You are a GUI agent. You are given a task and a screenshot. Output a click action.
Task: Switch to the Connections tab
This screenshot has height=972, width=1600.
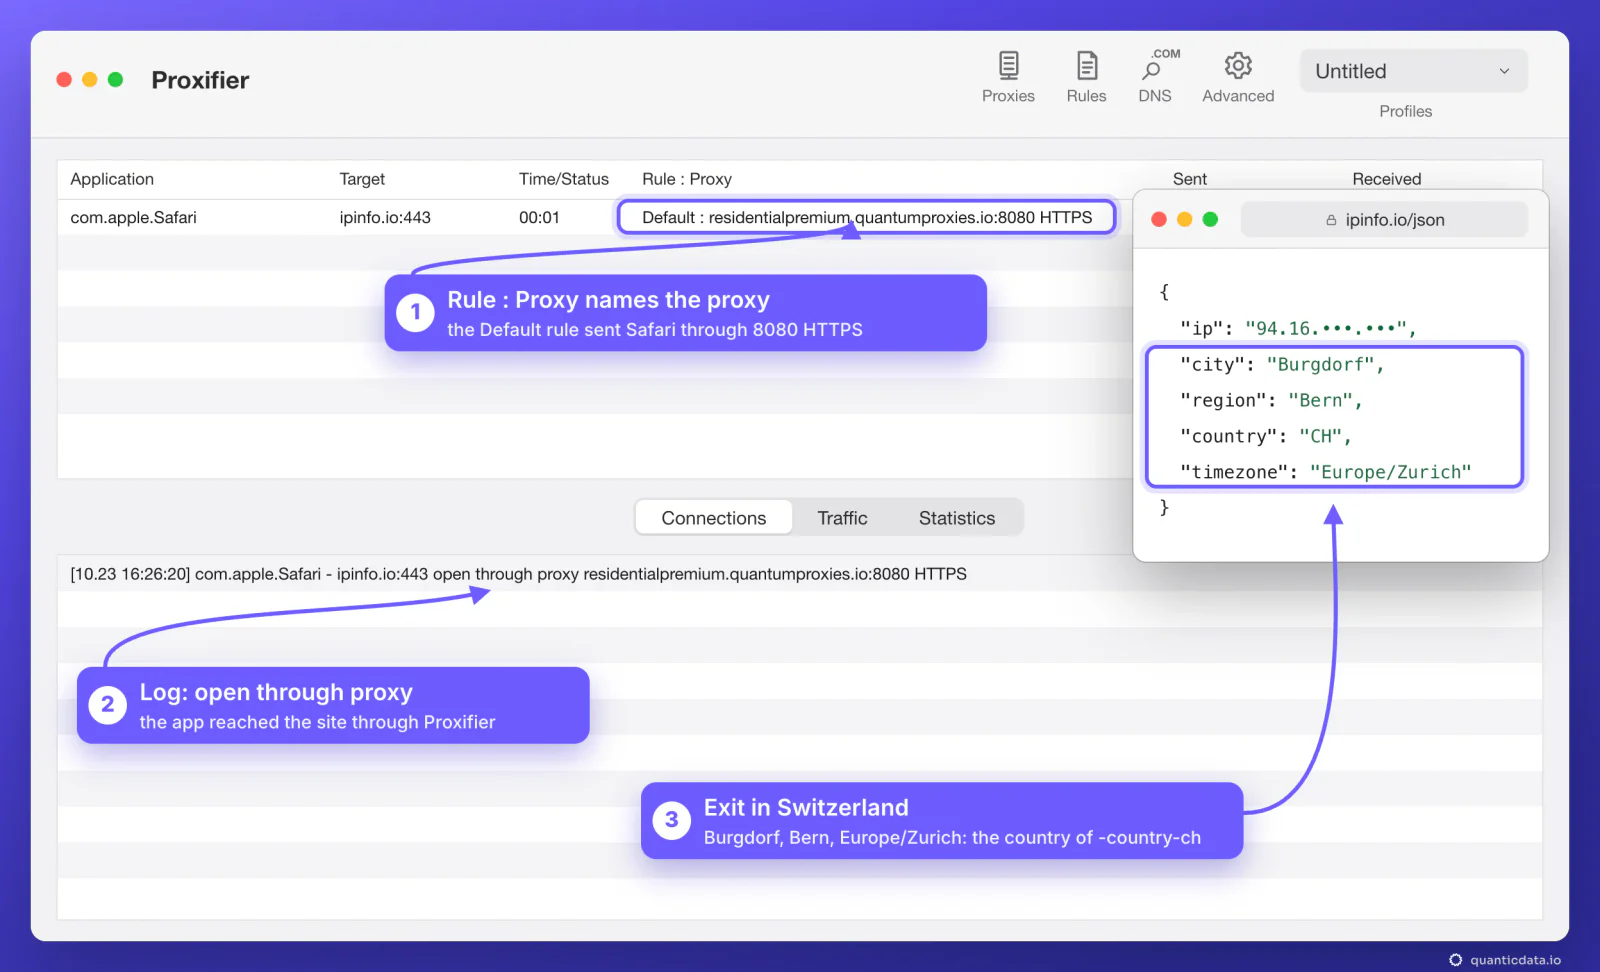click(x=714, y=518)
